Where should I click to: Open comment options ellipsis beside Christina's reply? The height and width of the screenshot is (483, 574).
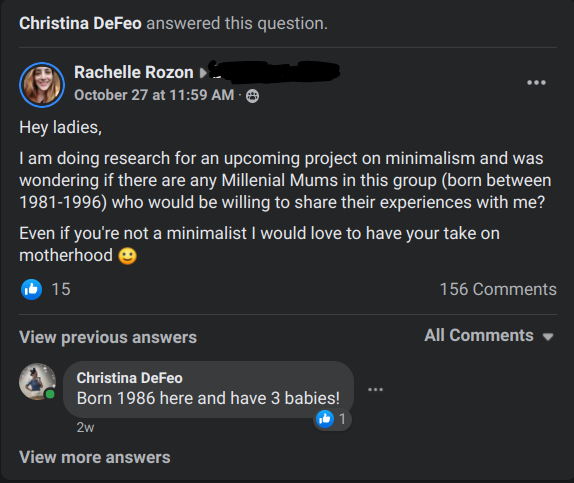coord(376,389)
